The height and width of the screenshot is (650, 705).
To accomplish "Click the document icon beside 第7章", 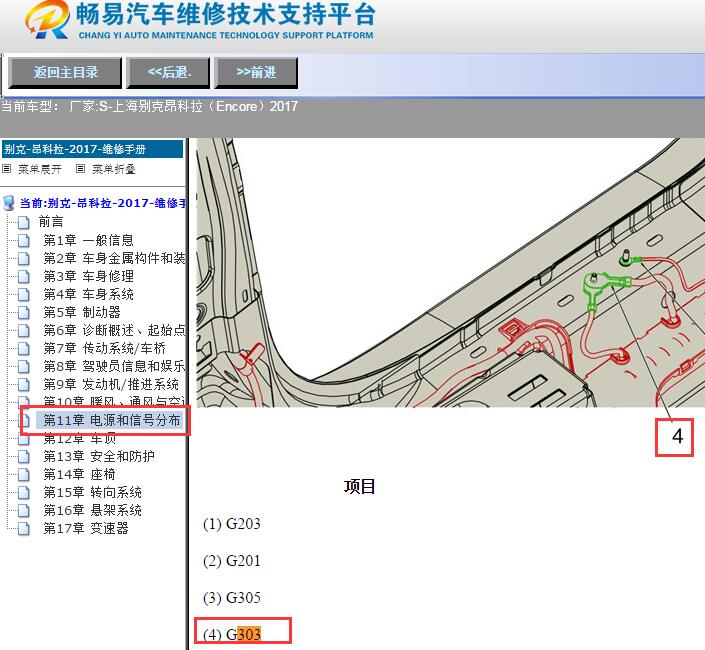I will [x=24, y=348].
